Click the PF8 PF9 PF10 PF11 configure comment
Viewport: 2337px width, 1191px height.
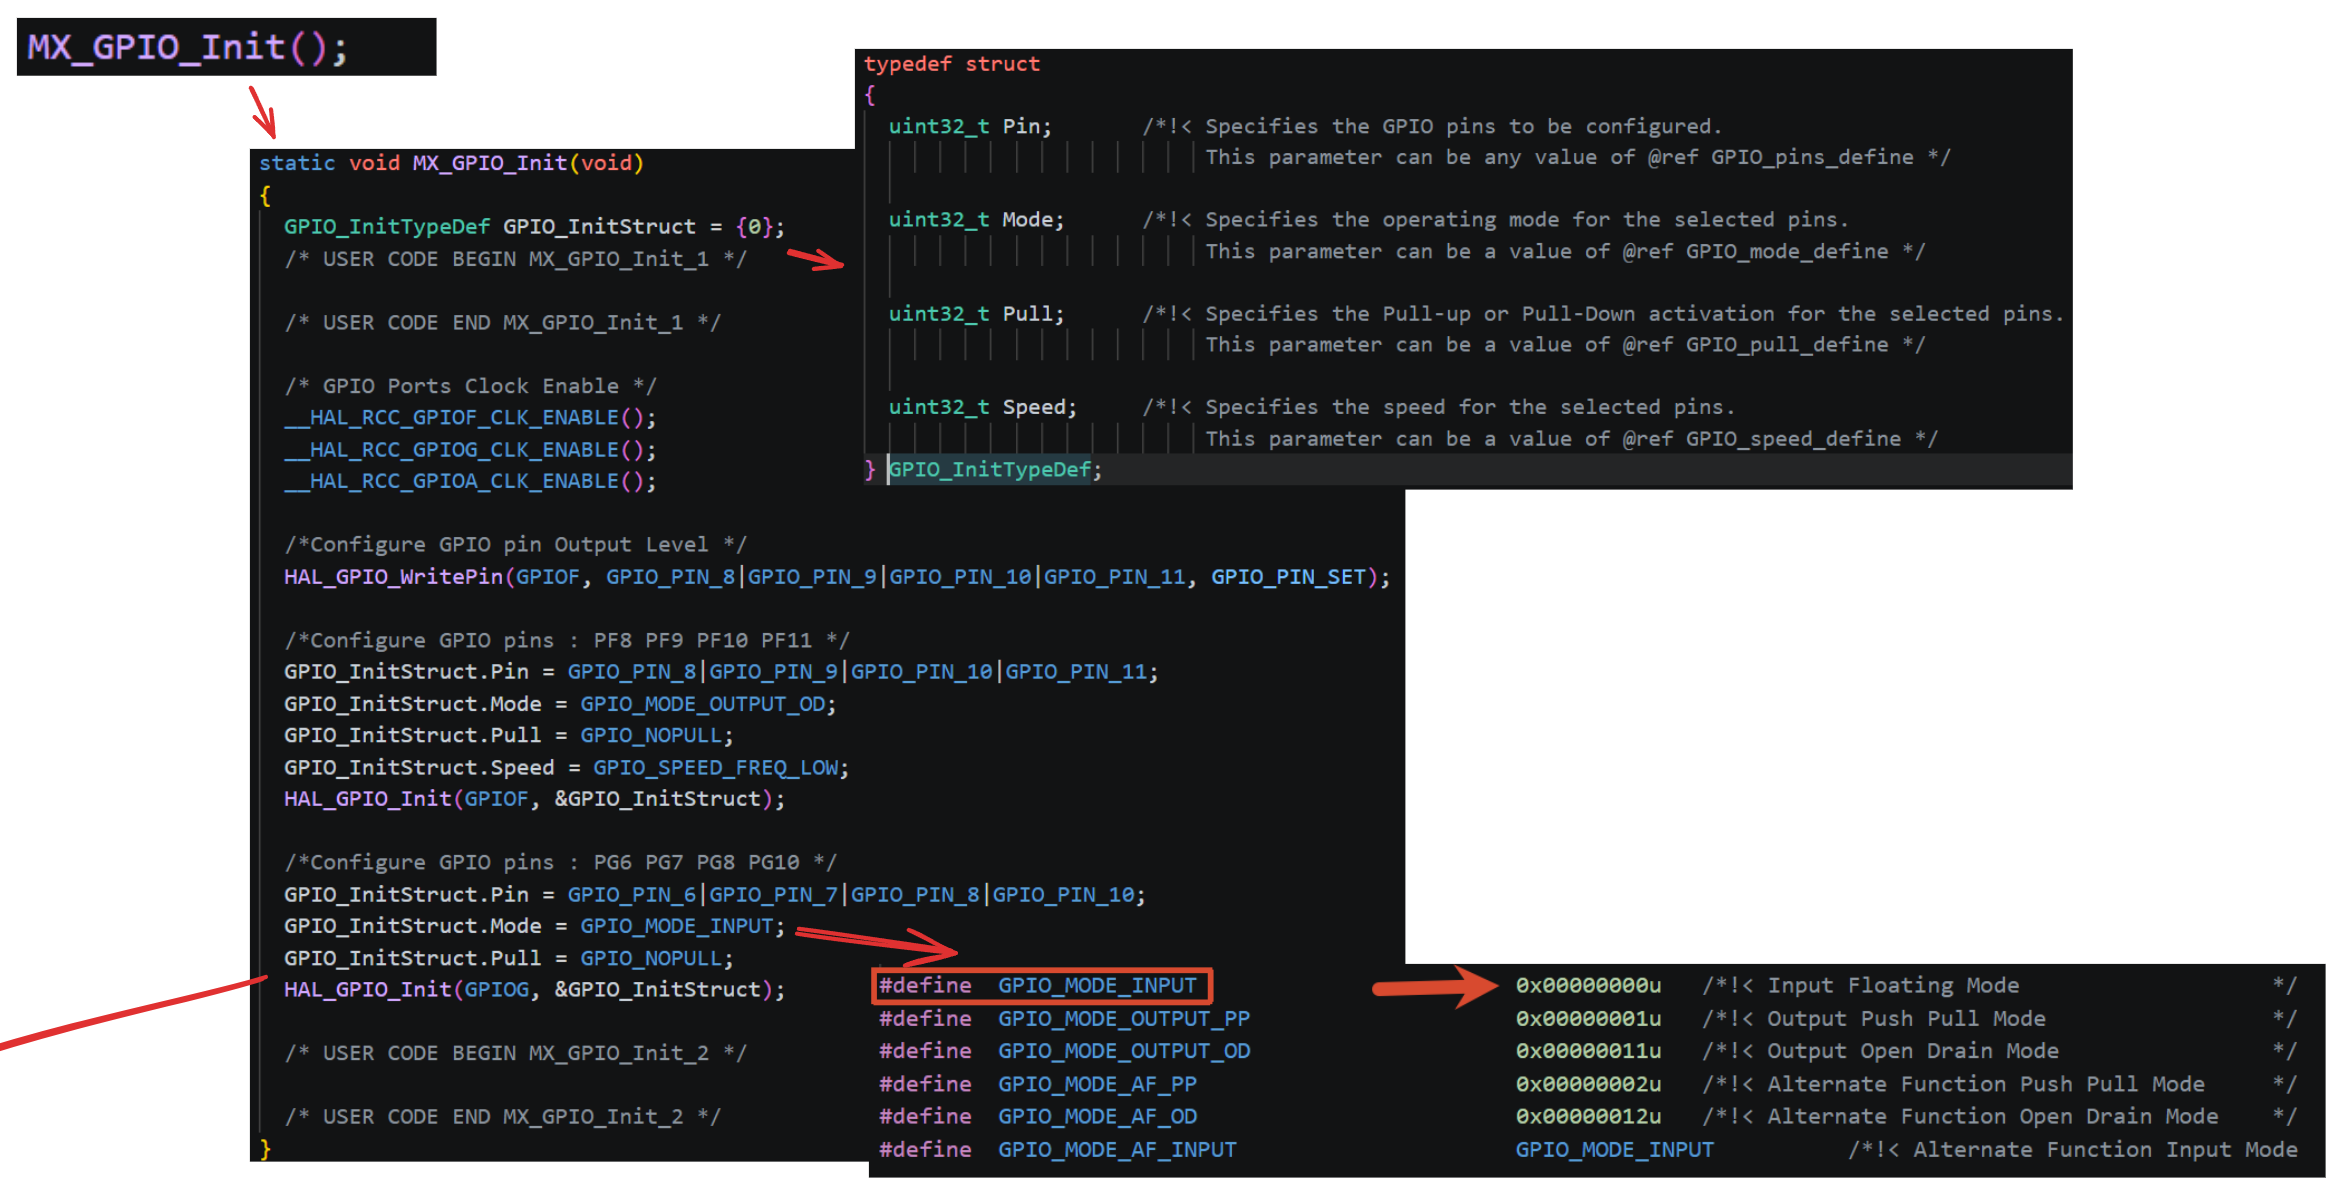pyautogui.click(x=566, y=640)
